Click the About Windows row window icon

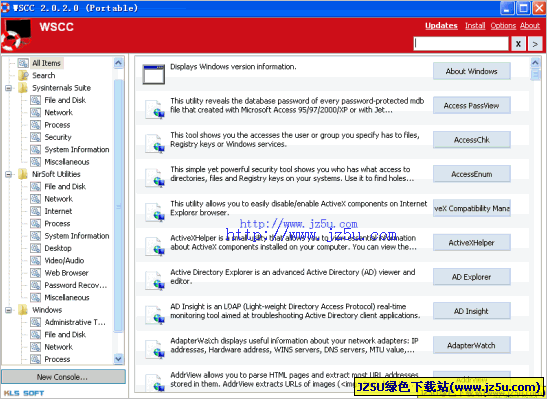[x=153, y=74]
